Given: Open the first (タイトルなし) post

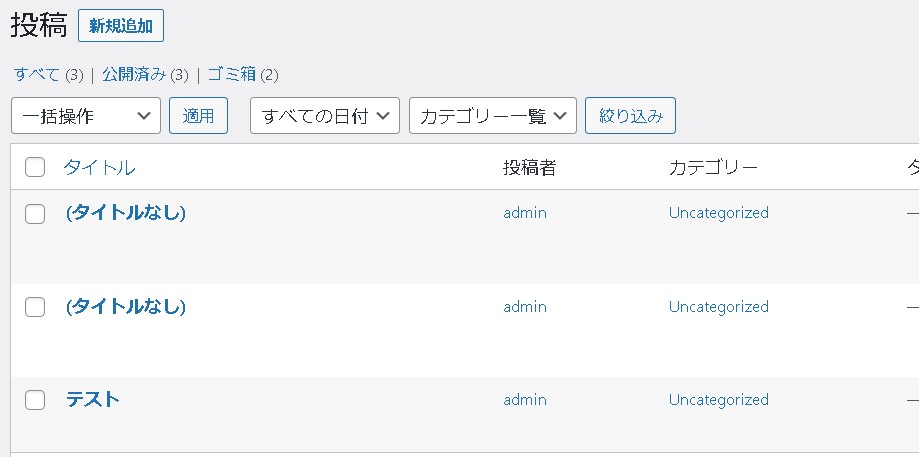Looking at the screenshot, I should (x=126, y=212).
